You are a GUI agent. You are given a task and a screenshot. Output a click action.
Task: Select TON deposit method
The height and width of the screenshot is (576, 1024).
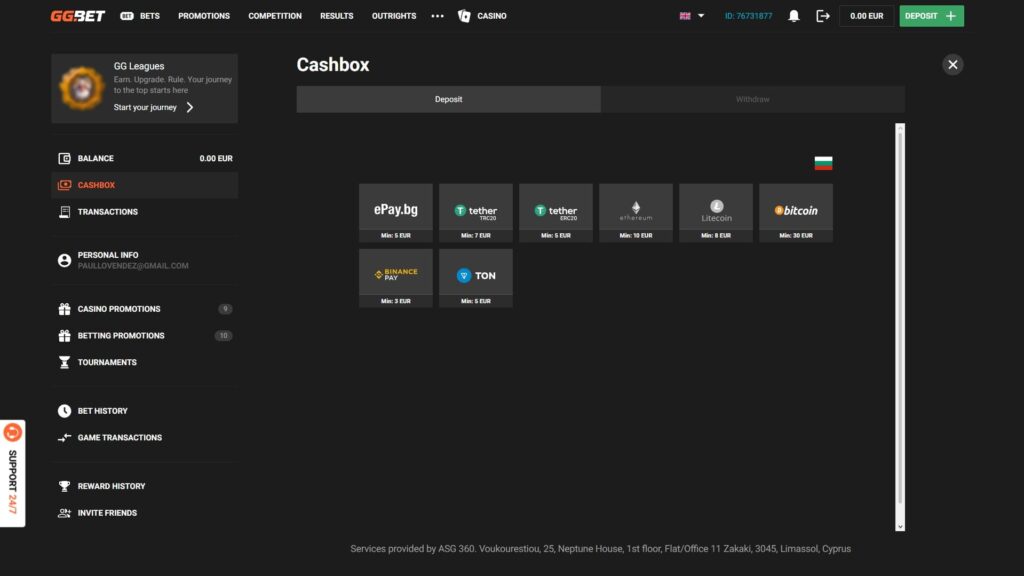(x=475, y=276)
